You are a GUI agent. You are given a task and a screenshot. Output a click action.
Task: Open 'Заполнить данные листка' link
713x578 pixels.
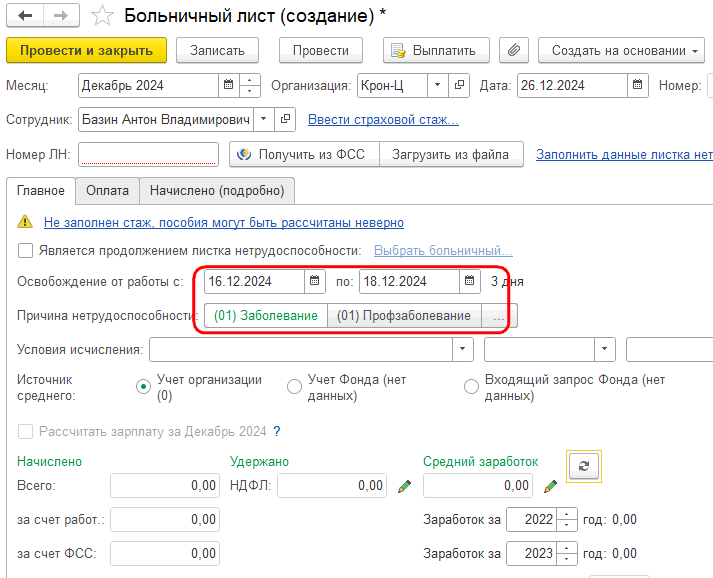624,155
